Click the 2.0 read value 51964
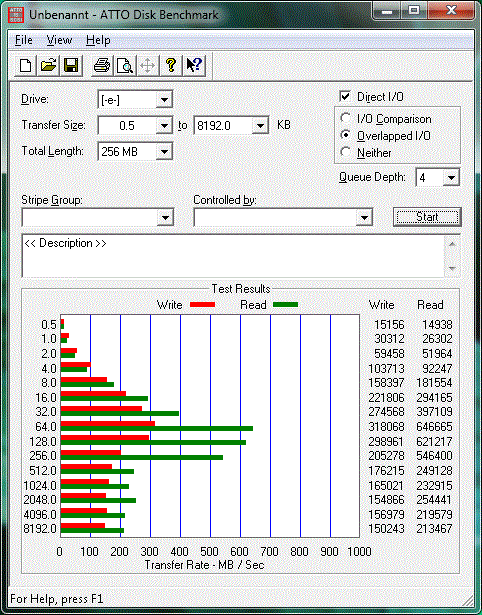482x615 pixels. click(x=437, y=354)
